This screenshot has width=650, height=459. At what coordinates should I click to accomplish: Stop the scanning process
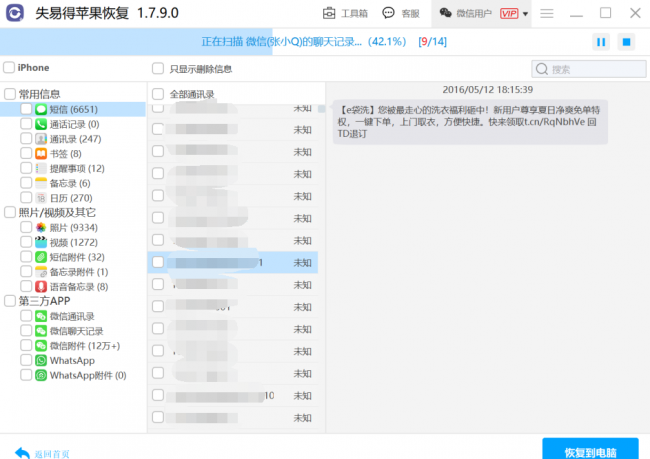(626, 42)
